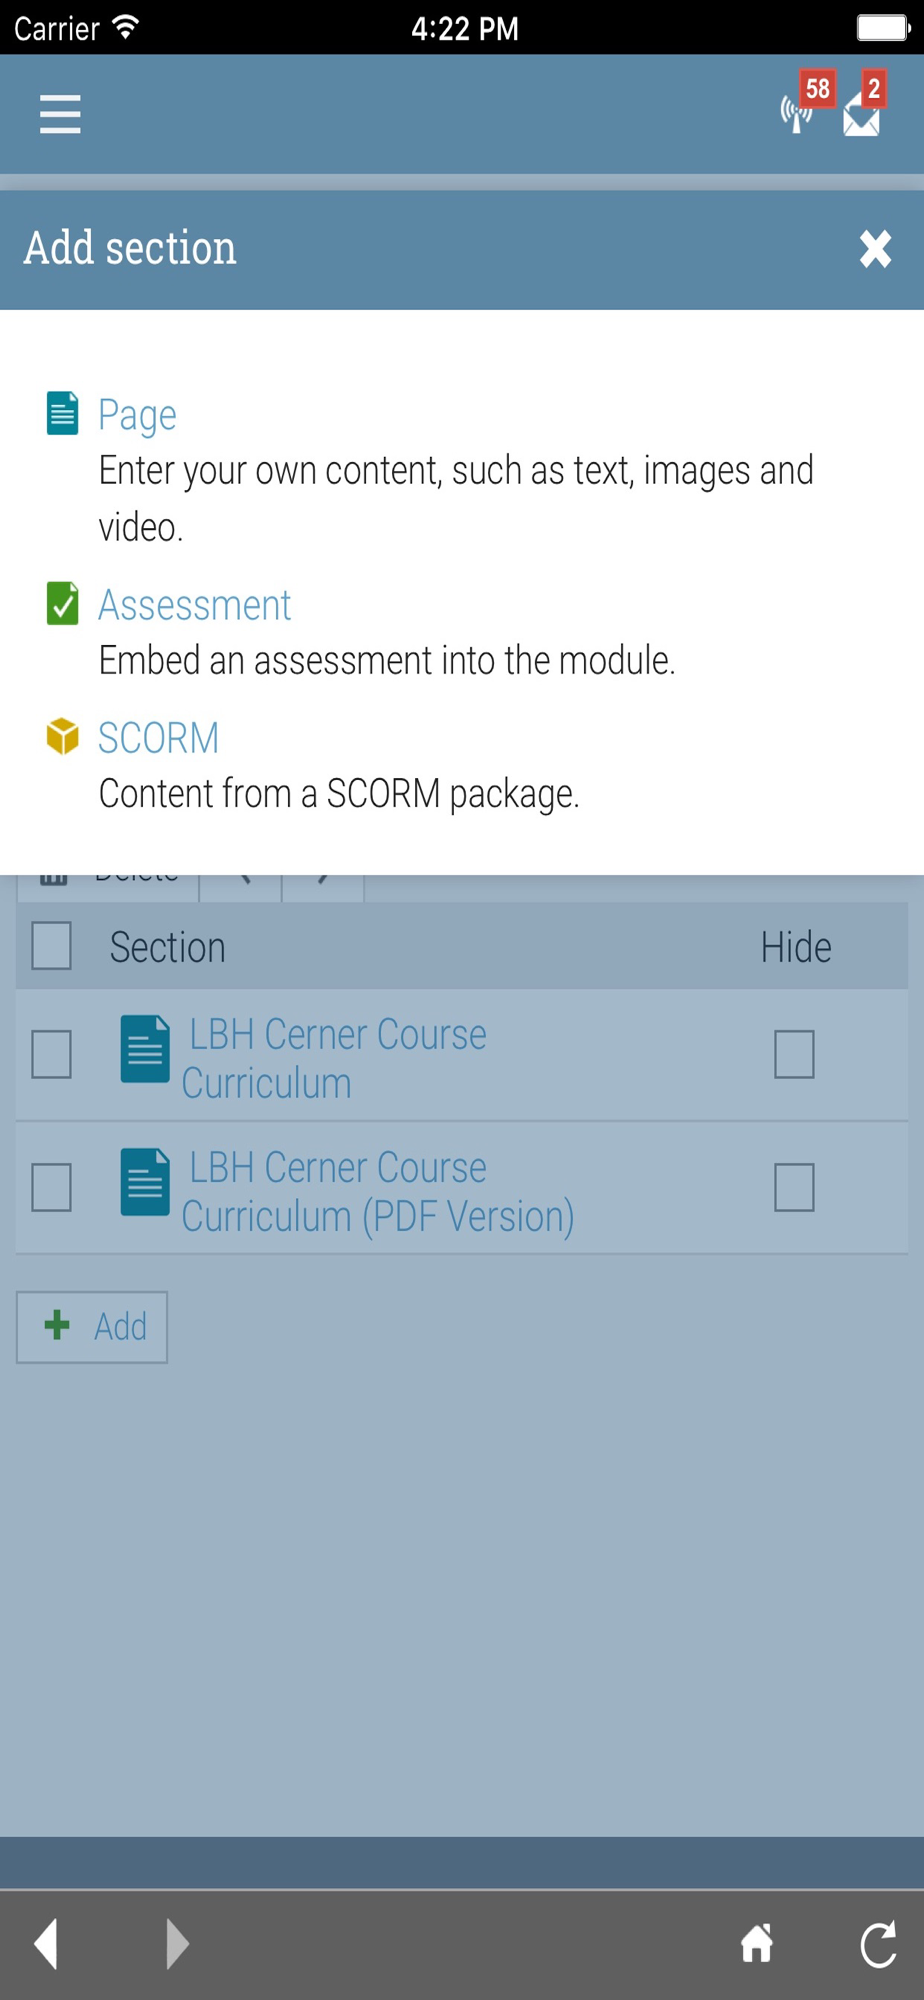Reload the page with refresh icon

[879, 1944]
